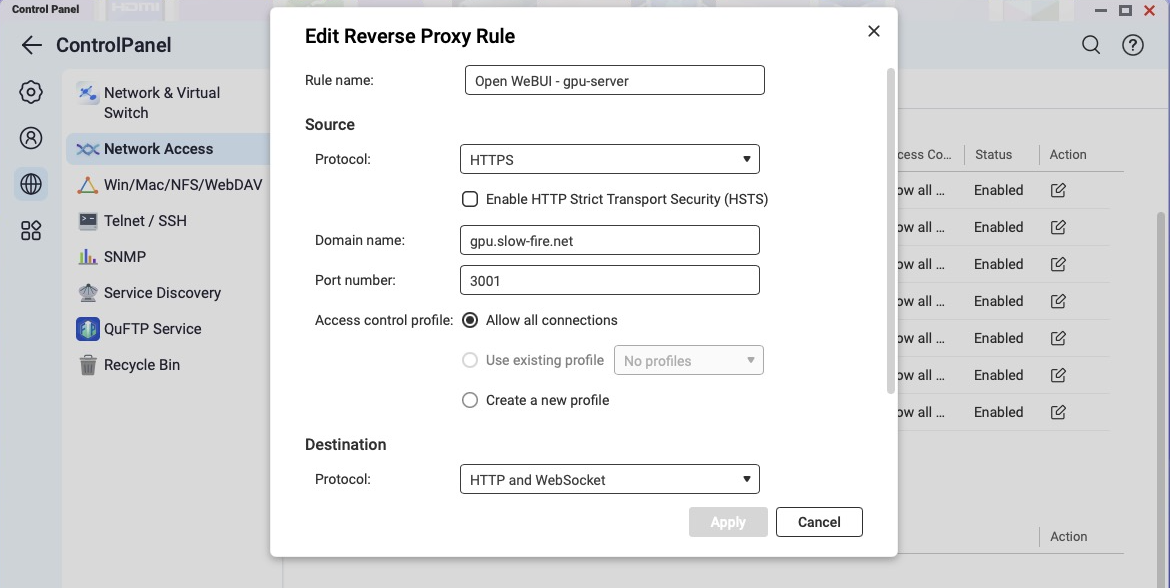Open the search magnifier icon
This screenshot has height=588, width=1170.
coord(1091,45)
